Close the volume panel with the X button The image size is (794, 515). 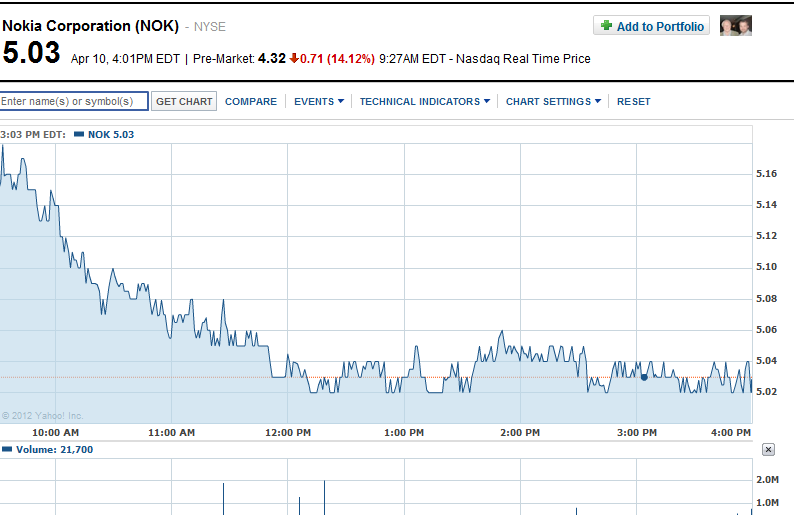tap(768, 449)
